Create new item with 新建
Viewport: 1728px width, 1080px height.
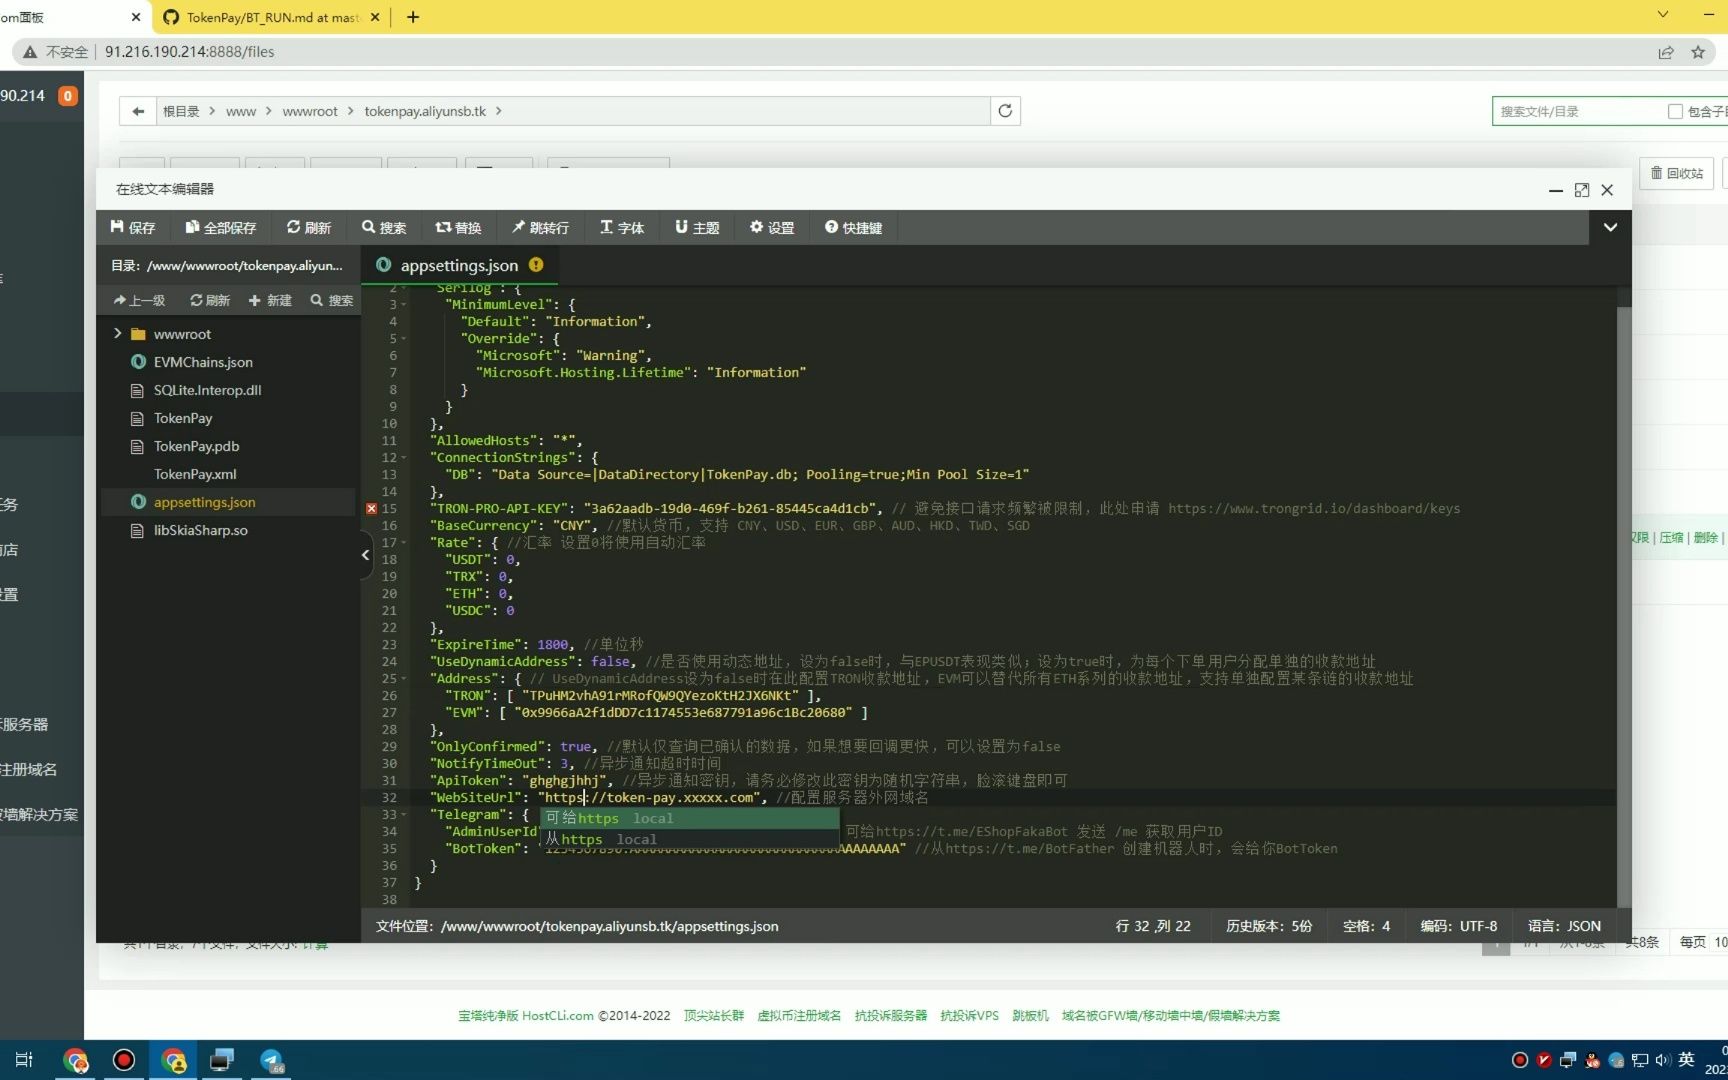[270, 300]
